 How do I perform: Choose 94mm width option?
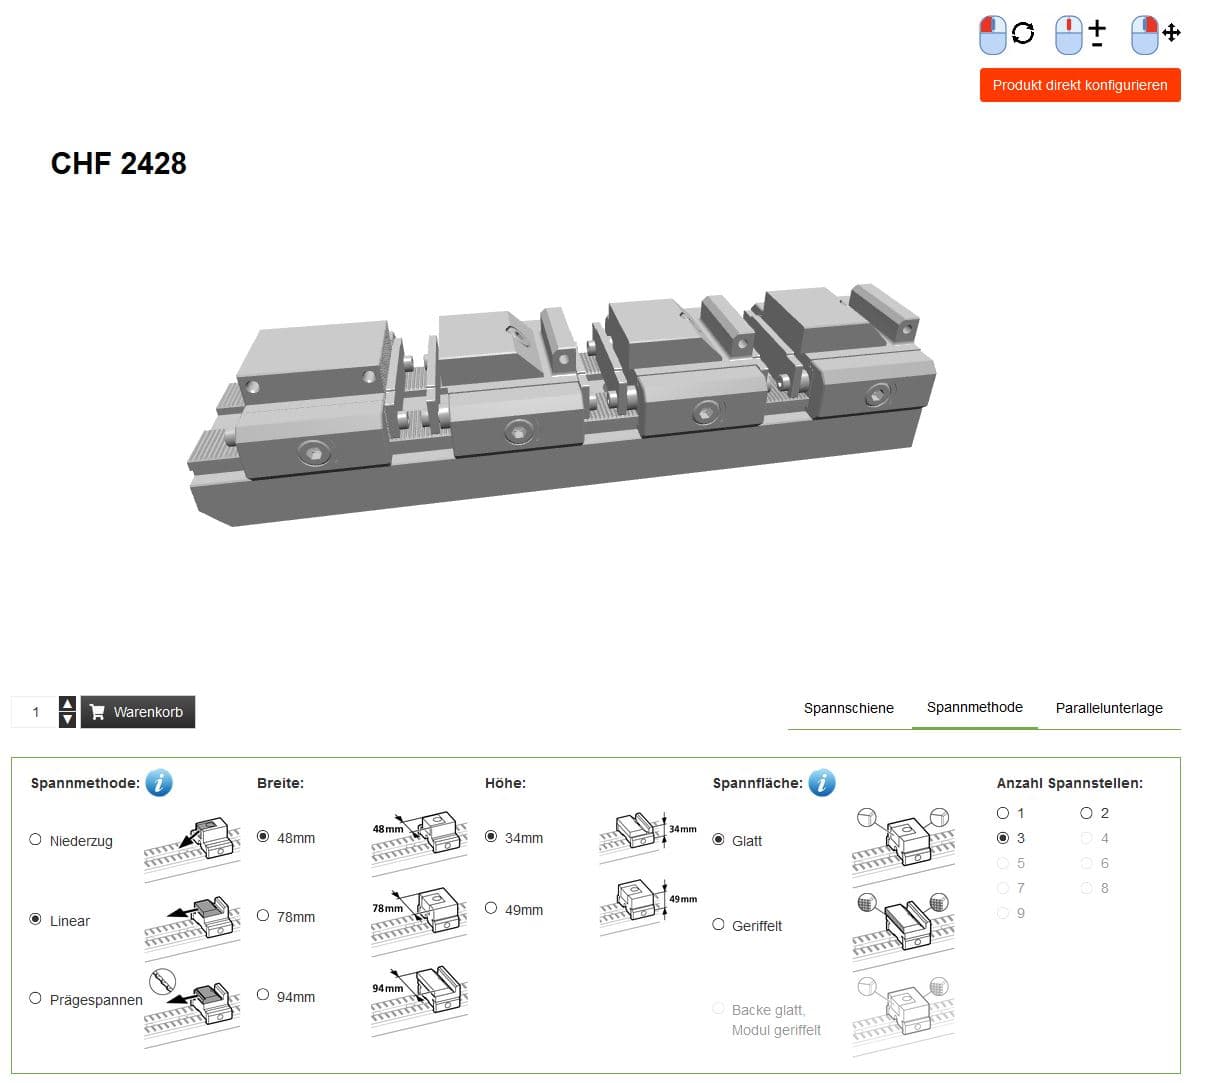tap(263, 995)
